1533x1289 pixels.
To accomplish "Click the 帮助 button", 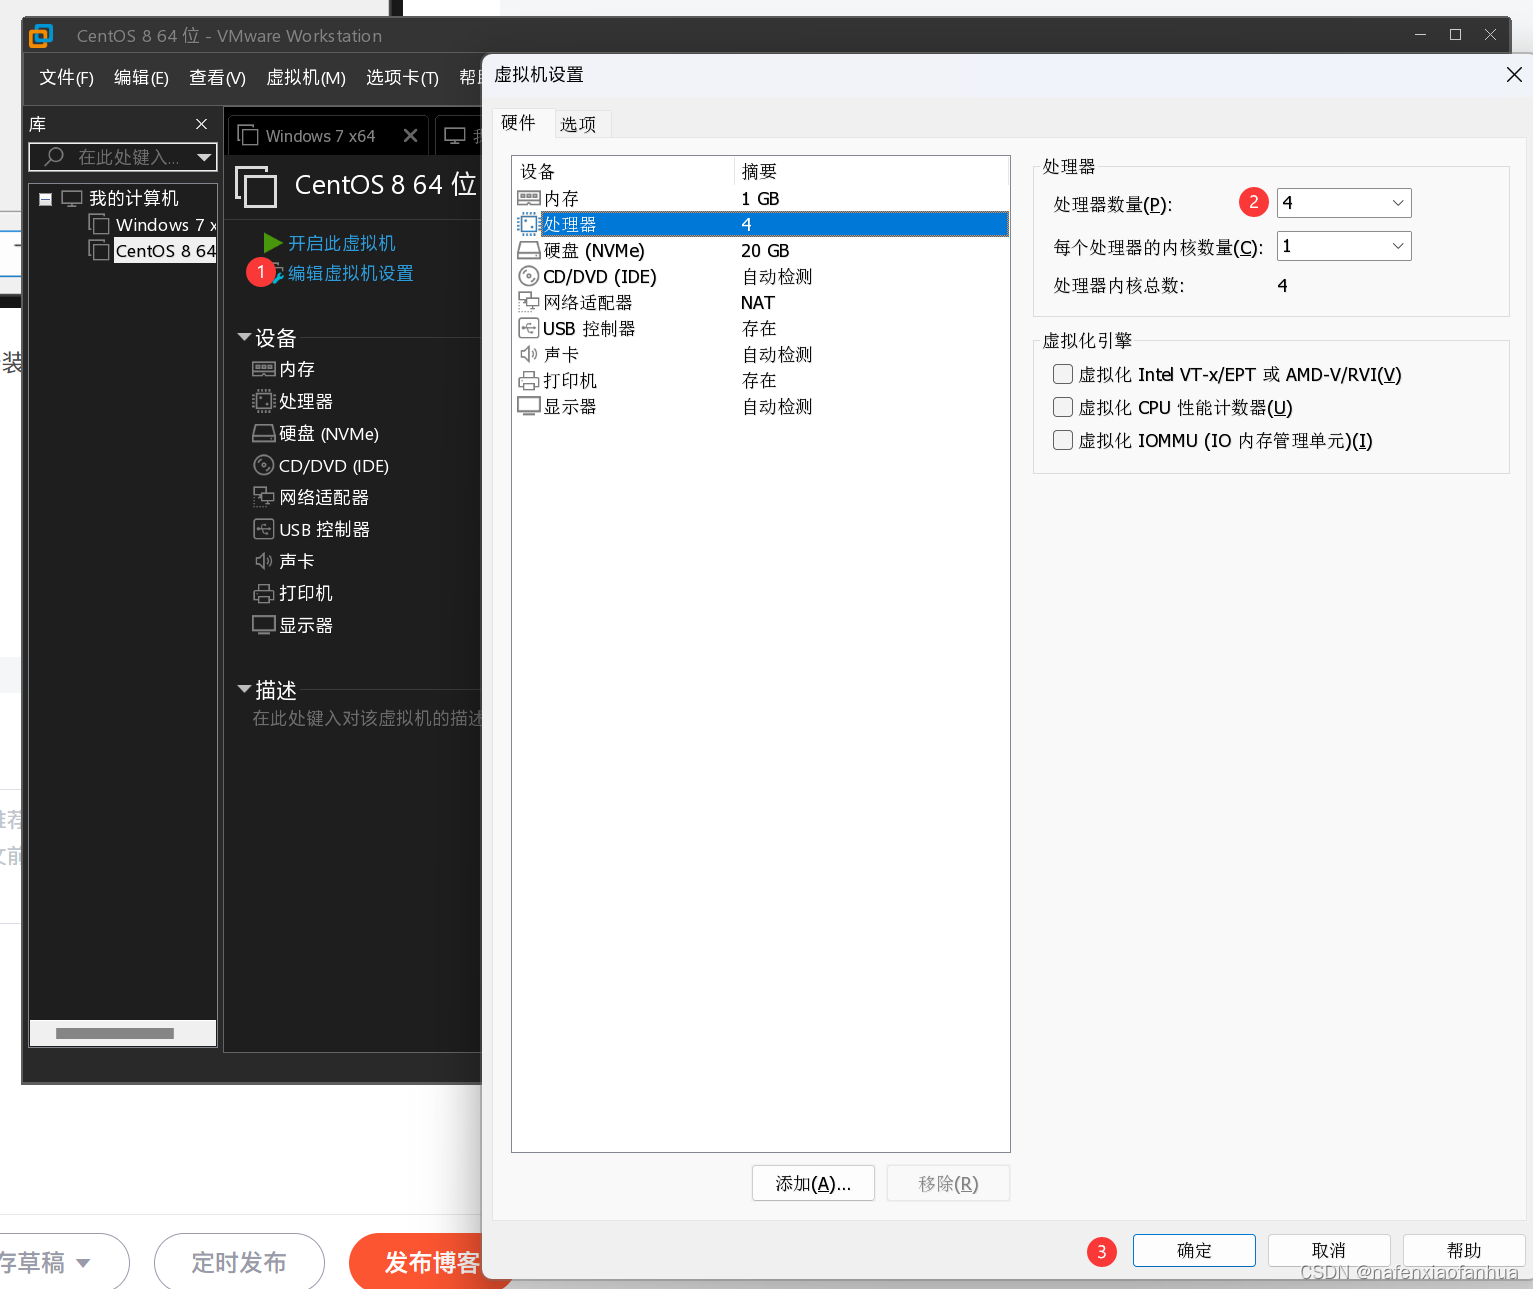I will point(1464,1250).
